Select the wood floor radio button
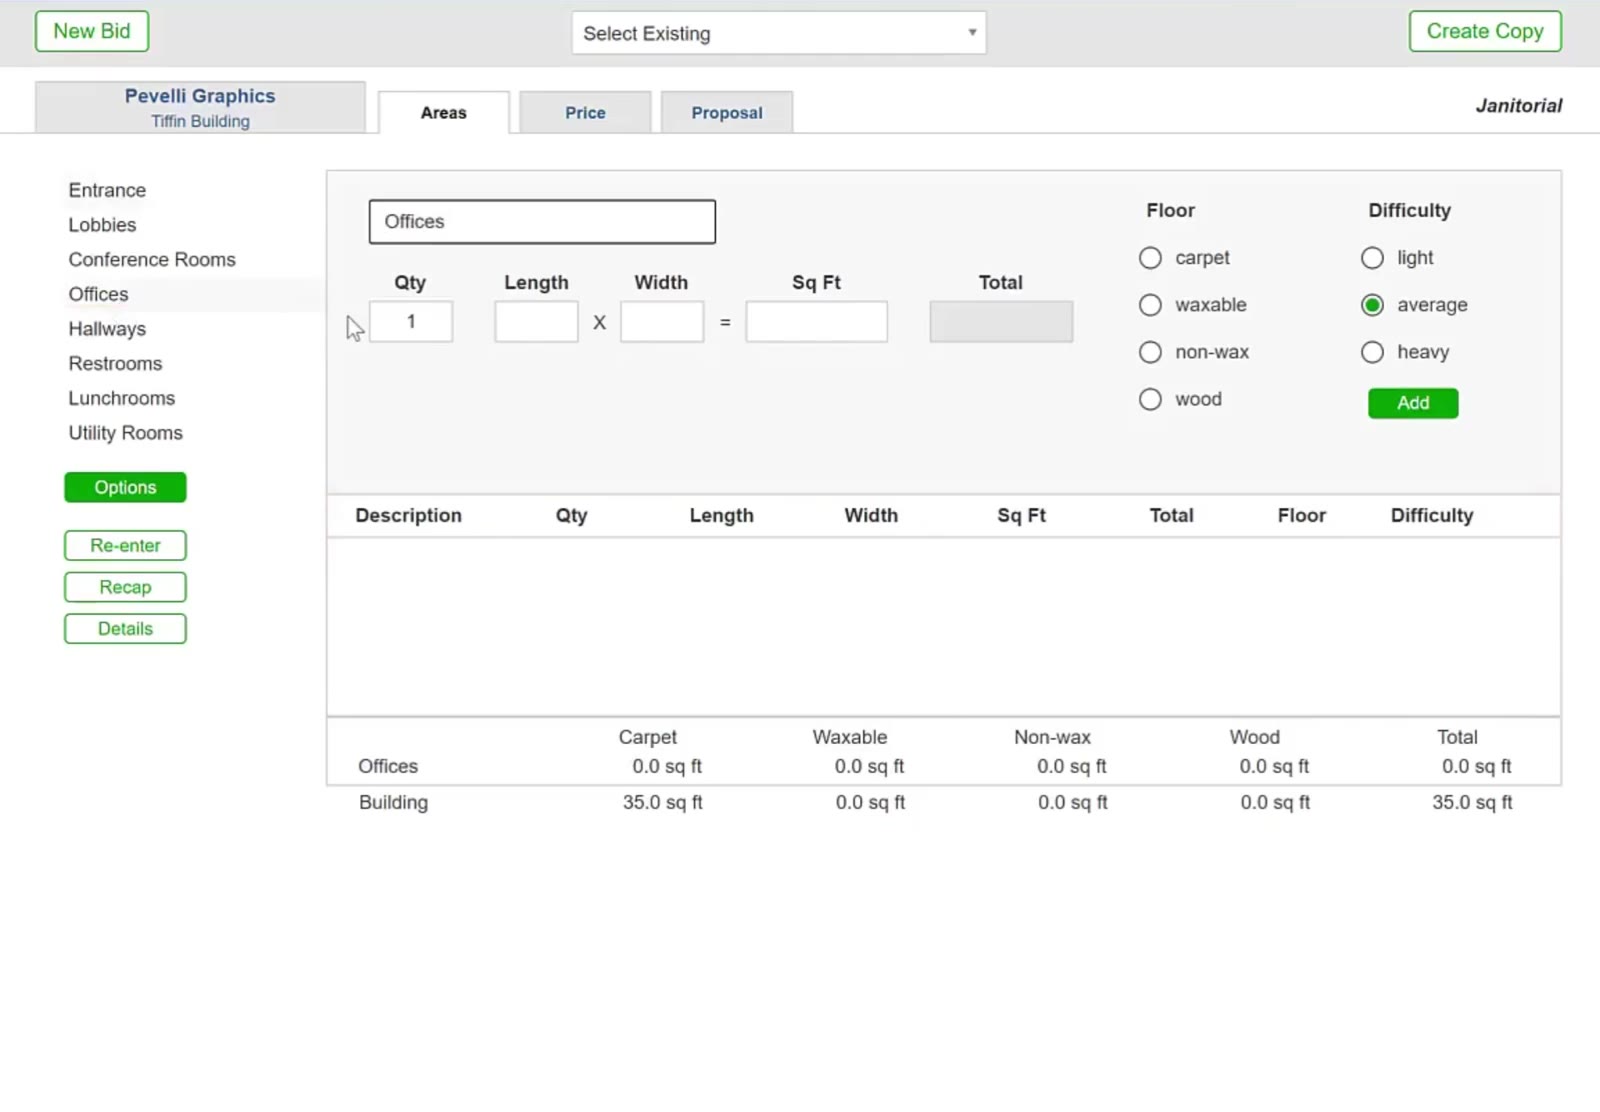 point(1150,399)
